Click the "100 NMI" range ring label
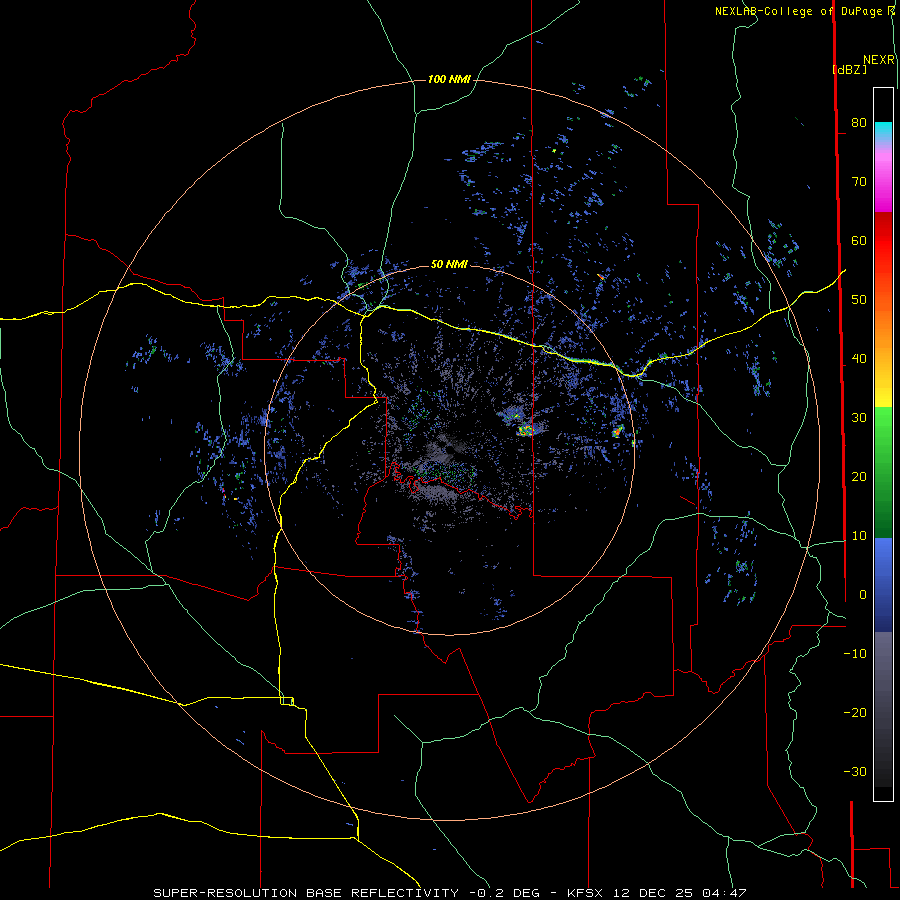 (449, 79)
